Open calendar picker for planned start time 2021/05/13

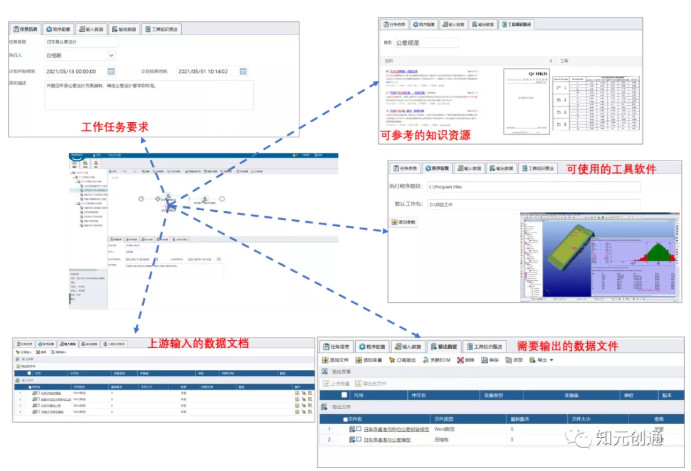(x=111, y=71)
